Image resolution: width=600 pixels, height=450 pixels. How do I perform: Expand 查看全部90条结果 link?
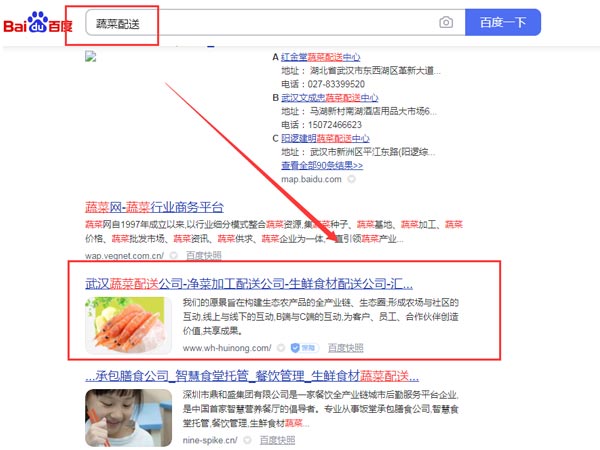(322, 165)
